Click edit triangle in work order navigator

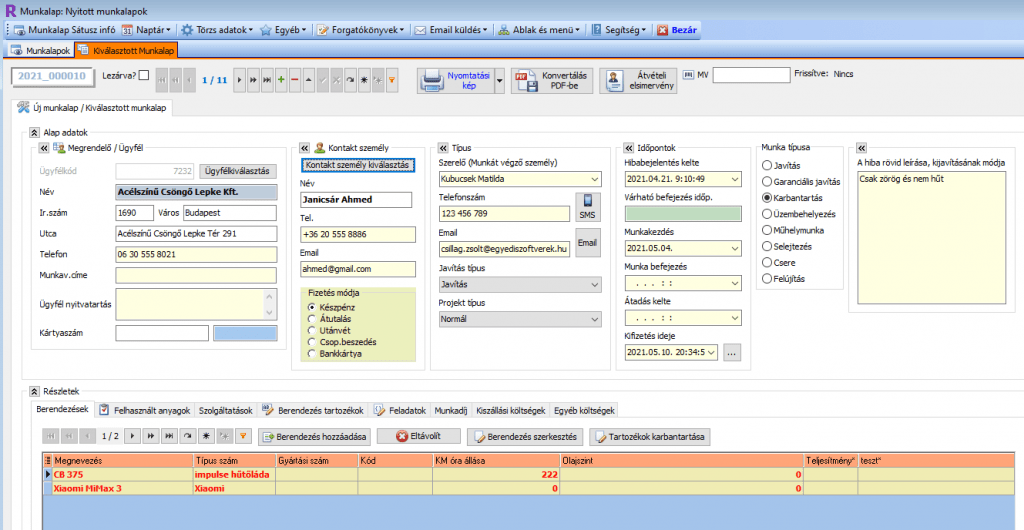point(308,79)
